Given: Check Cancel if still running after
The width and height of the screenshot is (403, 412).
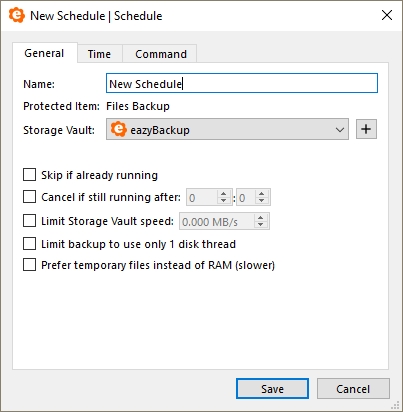Looking at the screenshot, I should pos(29,197).
